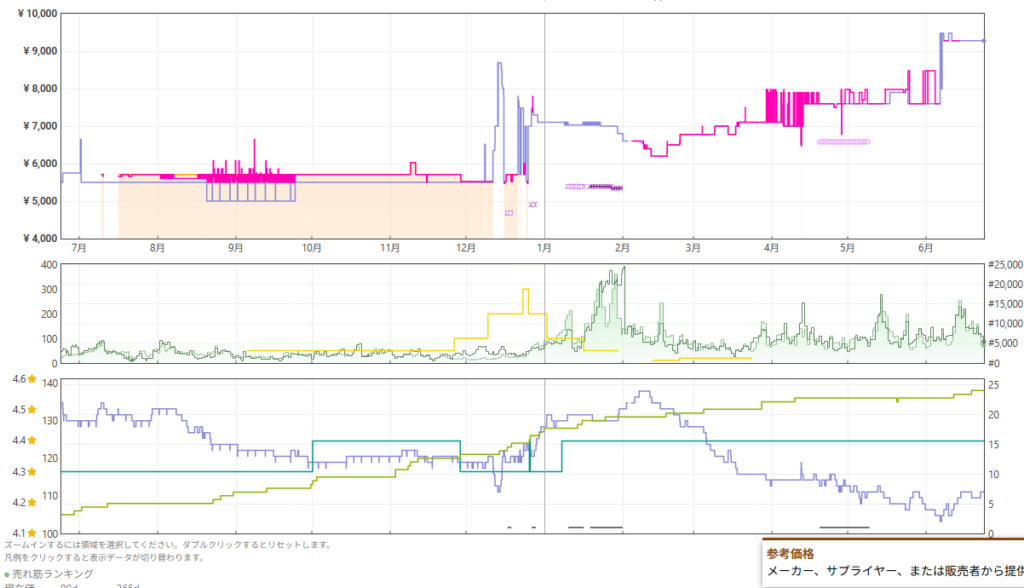The image size is (1024, 588).
Task: Click the ¥ 10,000 price axis label
Action: click(37, 13)
